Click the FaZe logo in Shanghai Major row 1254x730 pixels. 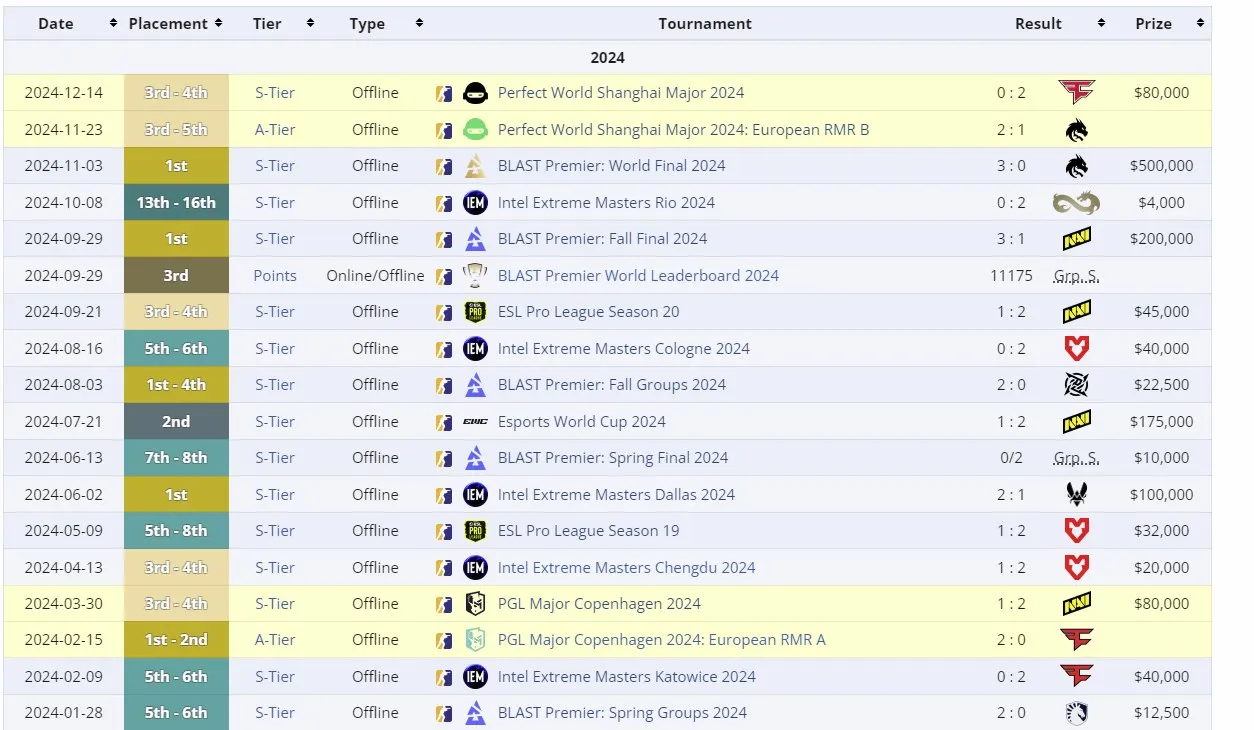pyautogui.click(x=1076, y=93)
